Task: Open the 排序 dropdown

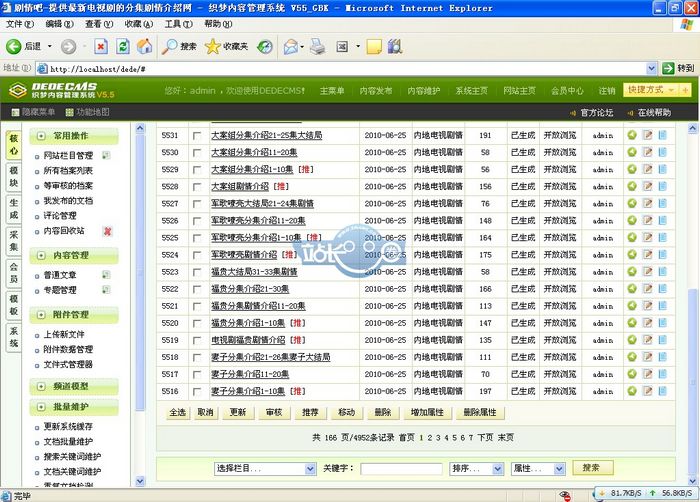Action: pyautogui.click(x=477, y=469)
